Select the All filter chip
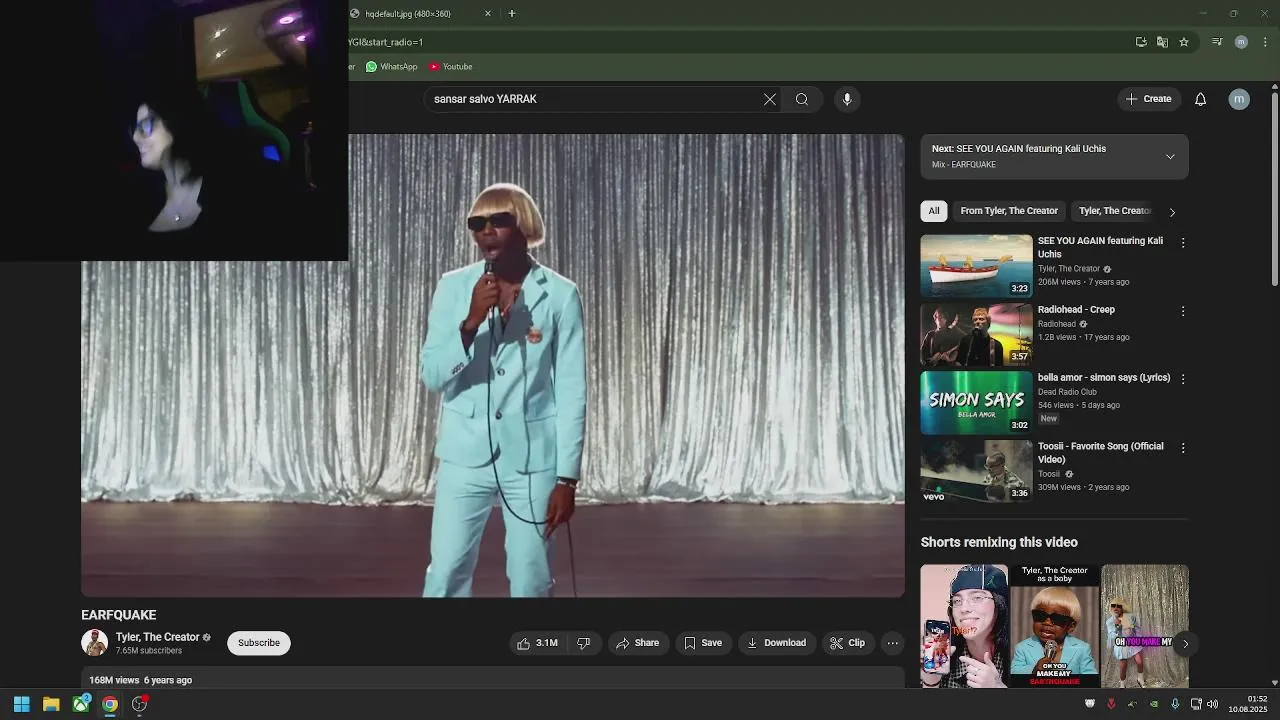 [x=934, y=211]
